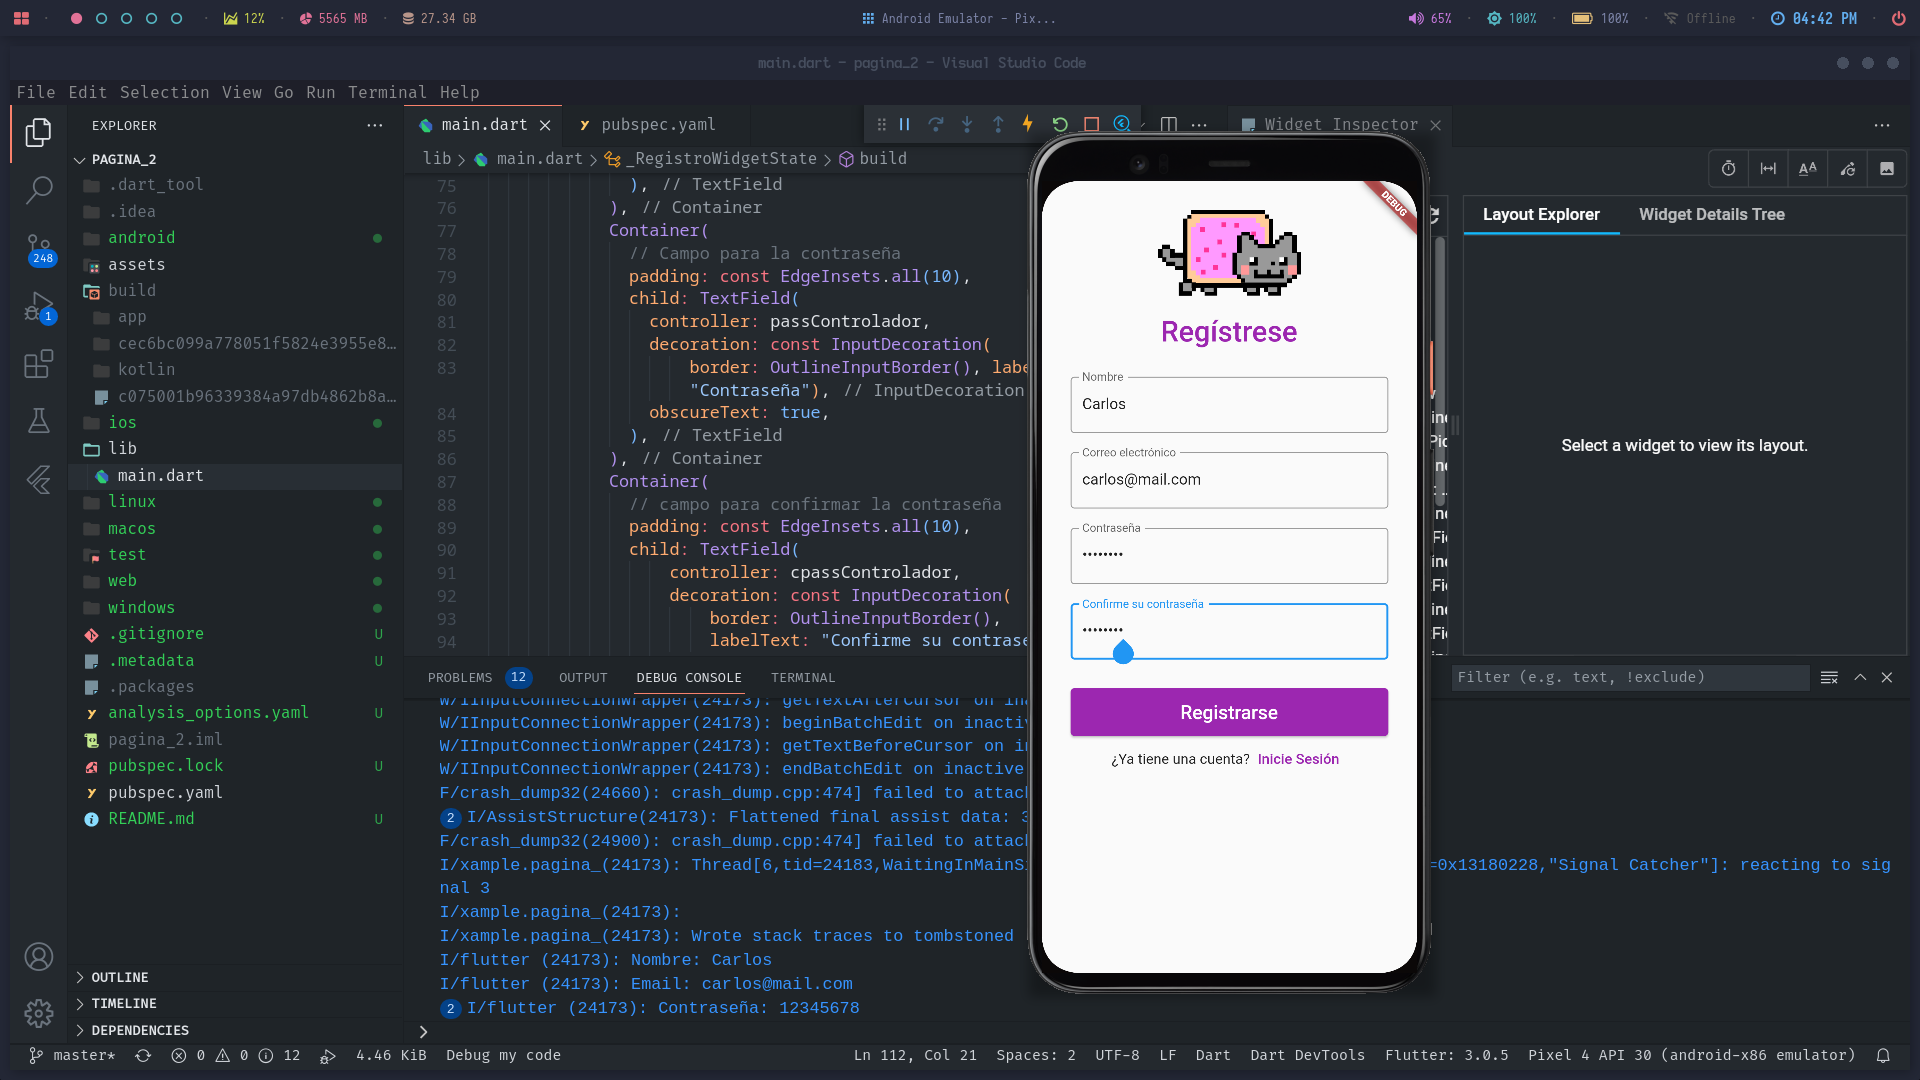
Task: Open the Testing flask panel
Action: [38, 420]
